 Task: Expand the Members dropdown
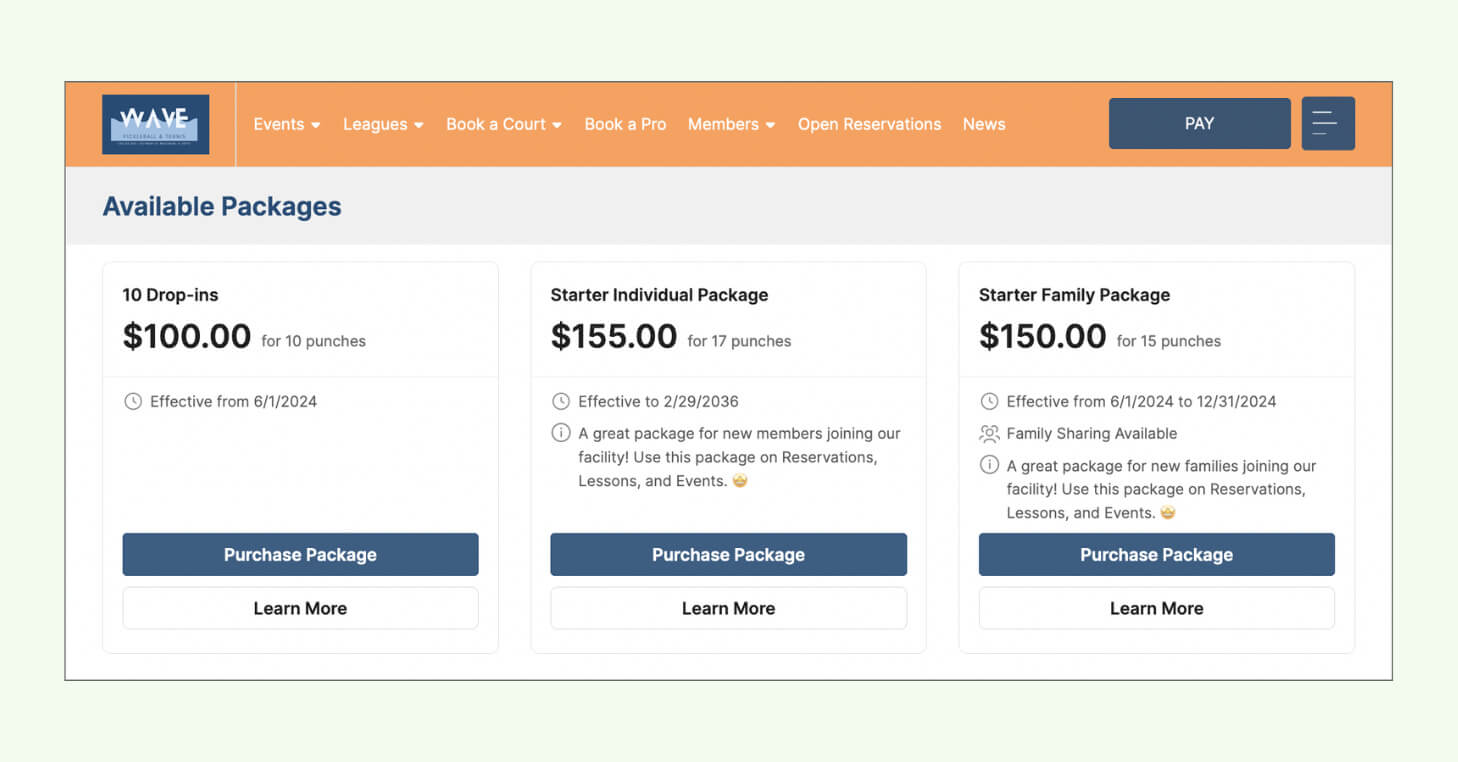731,124
